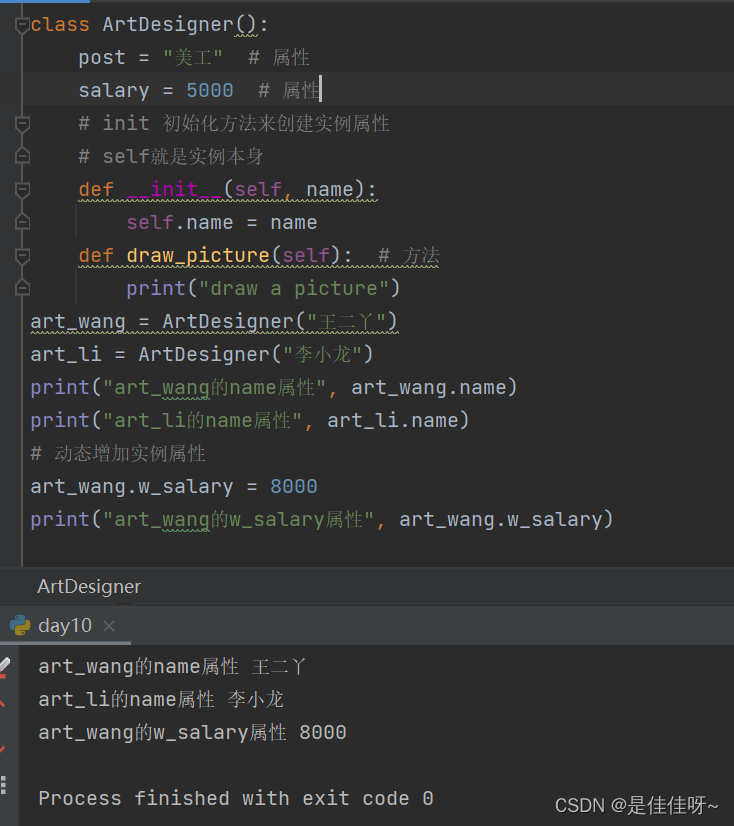Collapse the draw_picture method fold marker
The image size is (734, 826).
(x=22, y=255)
